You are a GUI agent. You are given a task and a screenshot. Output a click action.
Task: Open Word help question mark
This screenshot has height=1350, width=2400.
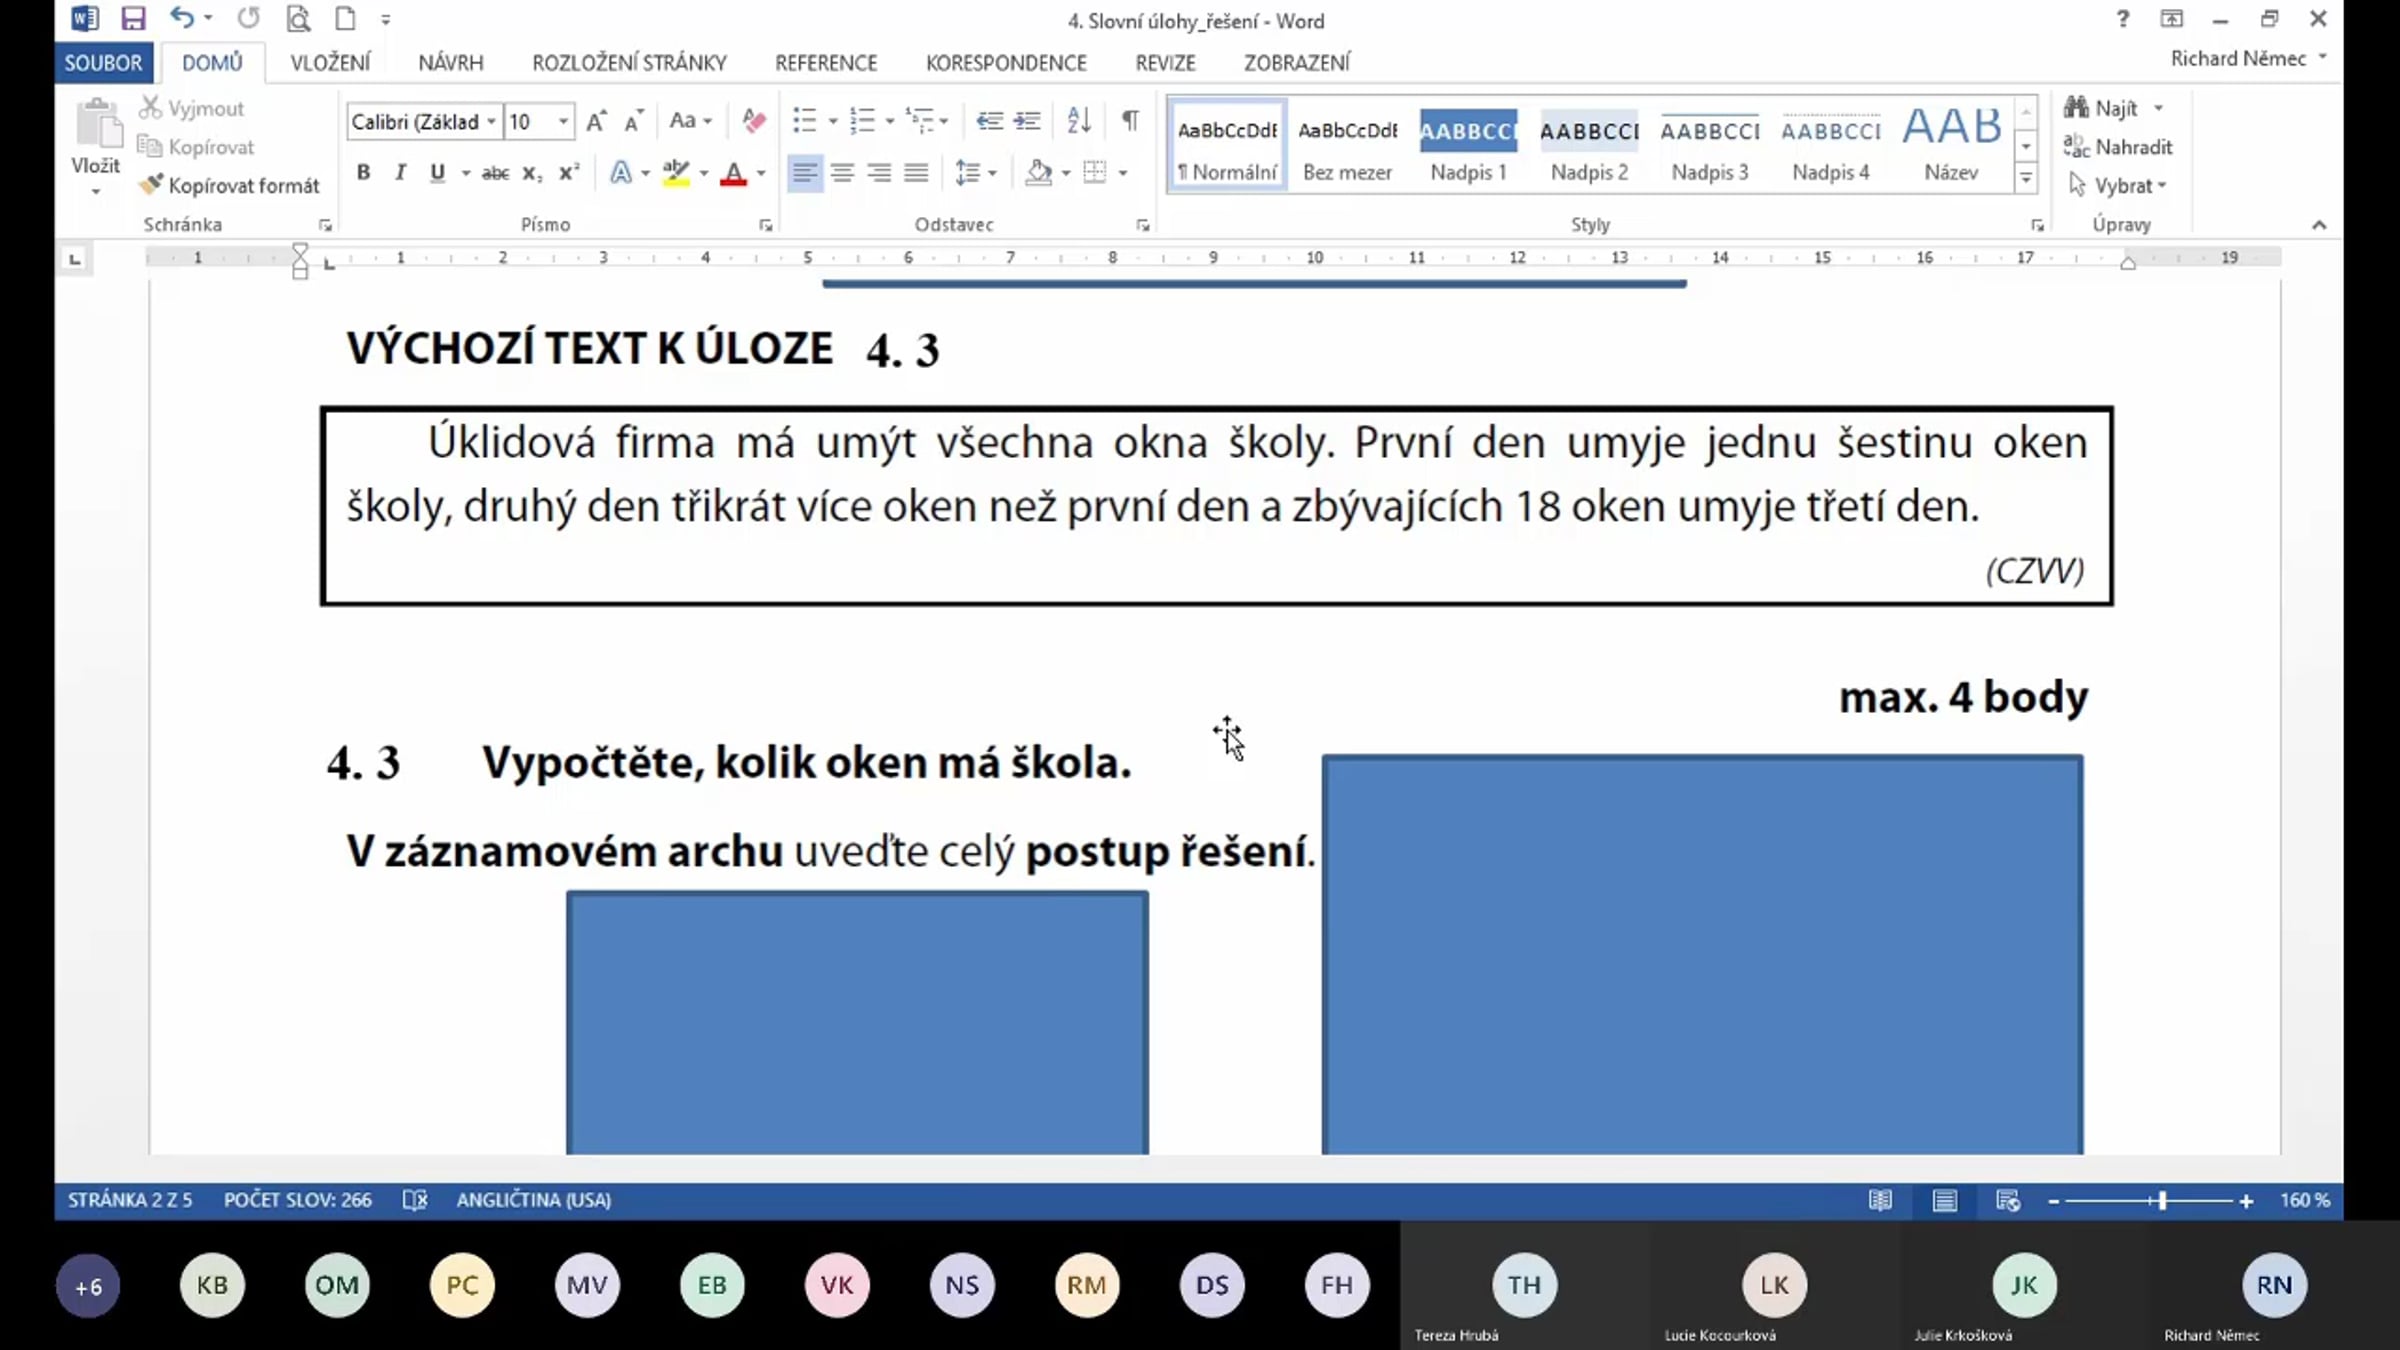click(x=2122, y=18)
